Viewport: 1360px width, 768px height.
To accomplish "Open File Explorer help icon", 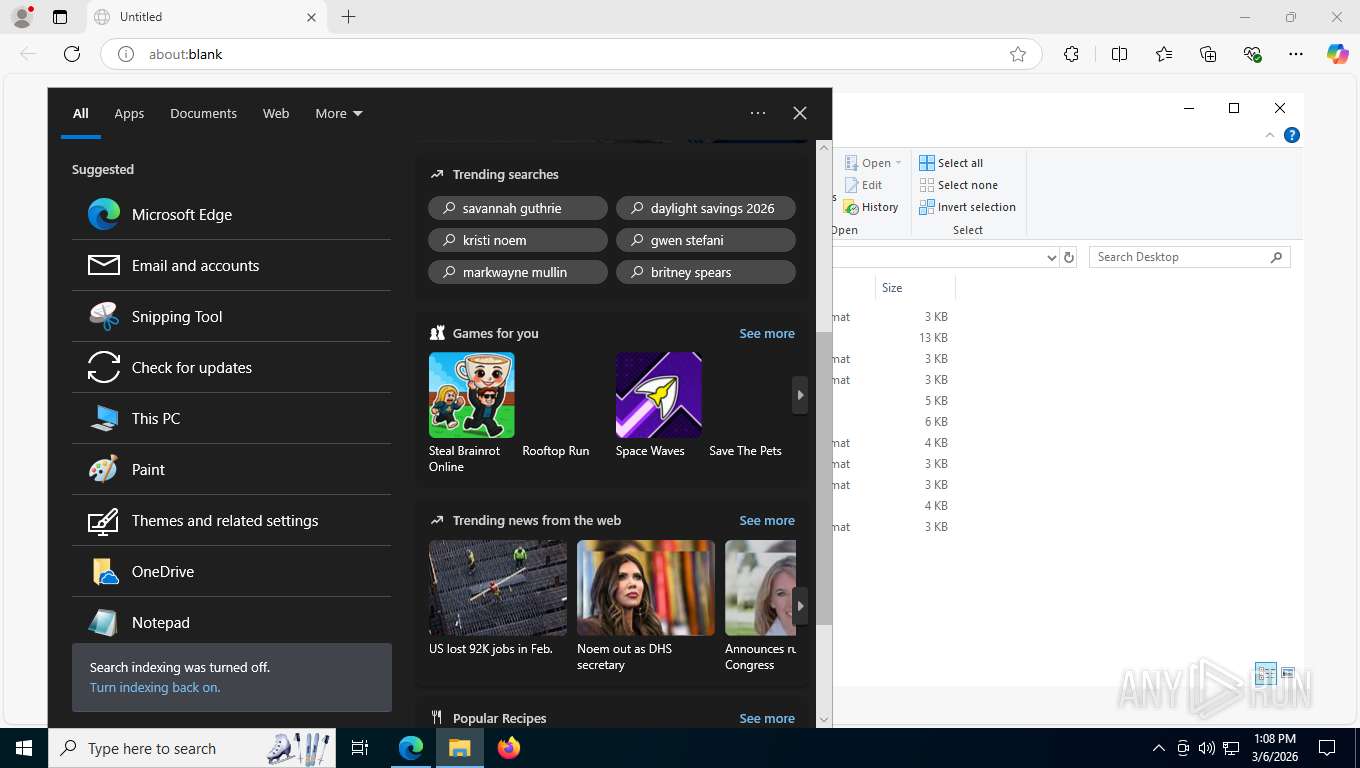I will tap(1292, 135).
